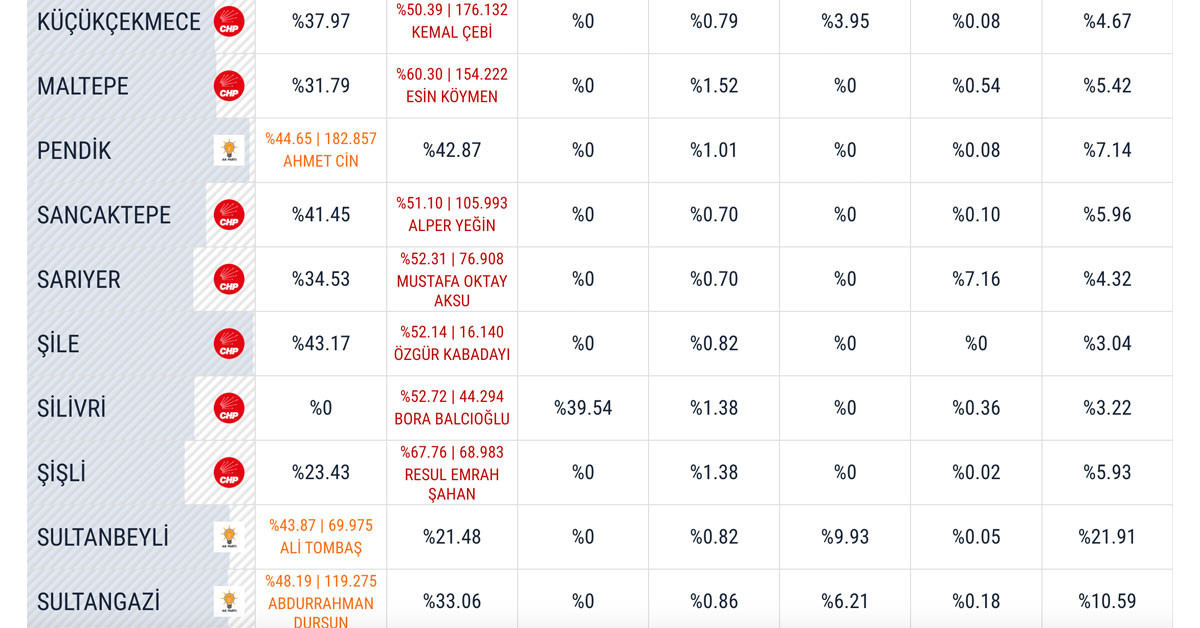Click the AK Parti logo in Sultangazi row

[229, 601]
